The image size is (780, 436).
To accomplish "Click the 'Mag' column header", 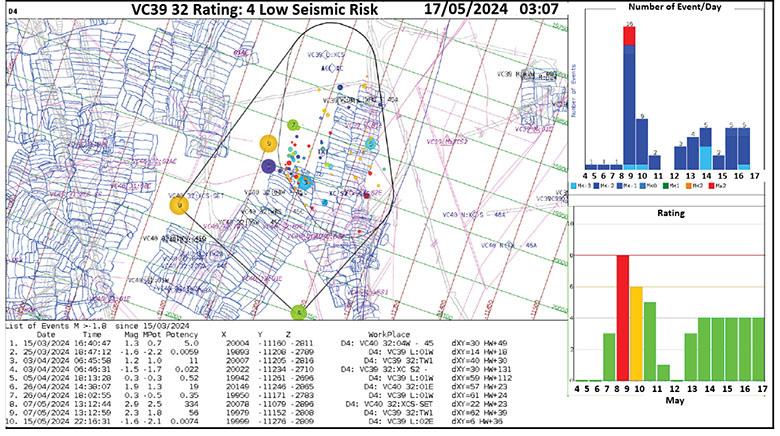I will (x=132, y=334).
